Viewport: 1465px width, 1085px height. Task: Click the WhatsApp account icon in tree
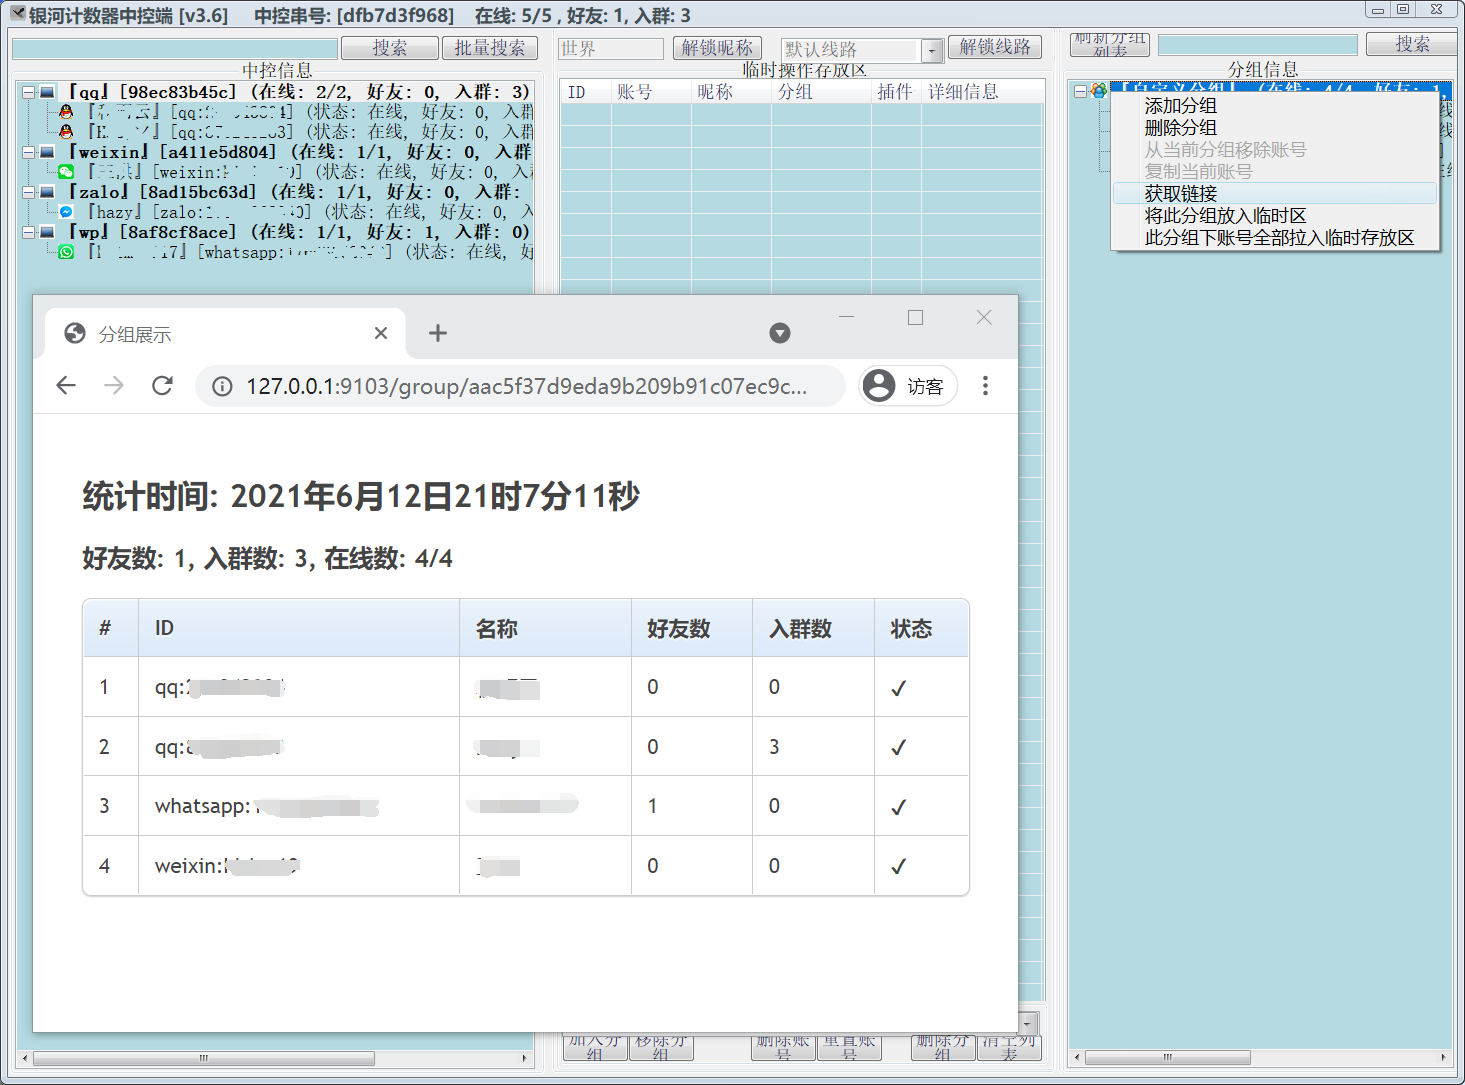point(66,252)
